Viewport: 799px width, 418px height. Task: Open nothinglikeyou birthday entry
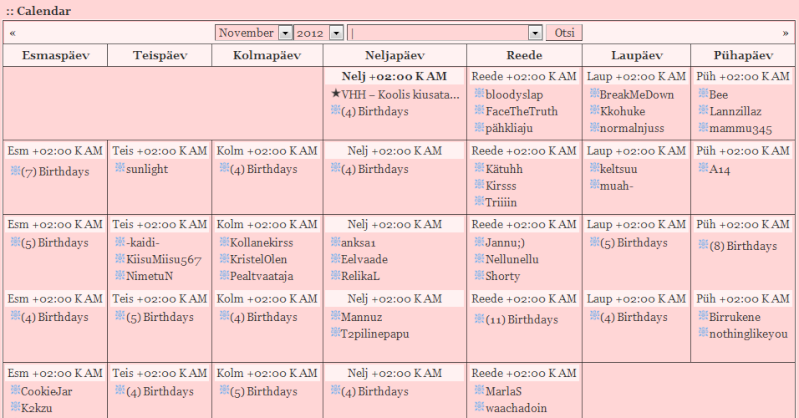click(749, 334)
